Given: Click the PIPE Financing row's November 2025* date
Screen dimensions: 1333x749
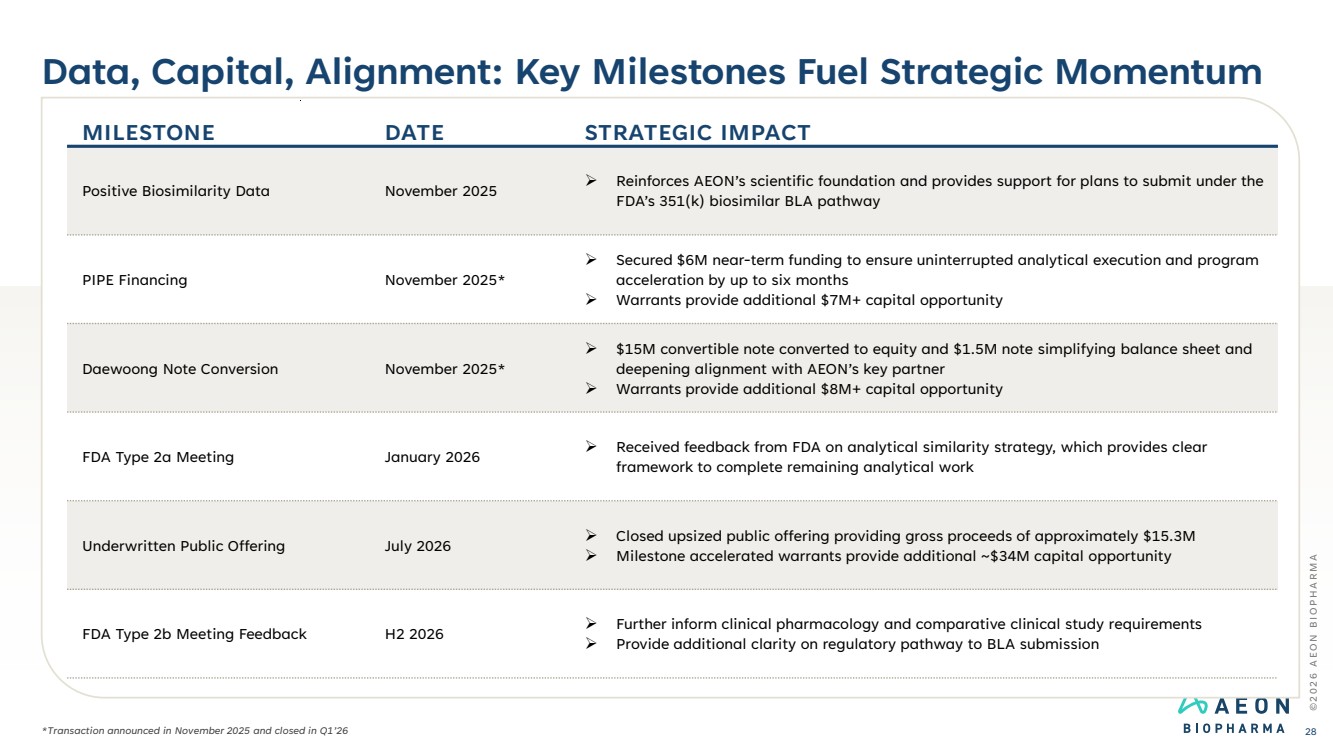Looking at the screenshot, I should (445, 280).
